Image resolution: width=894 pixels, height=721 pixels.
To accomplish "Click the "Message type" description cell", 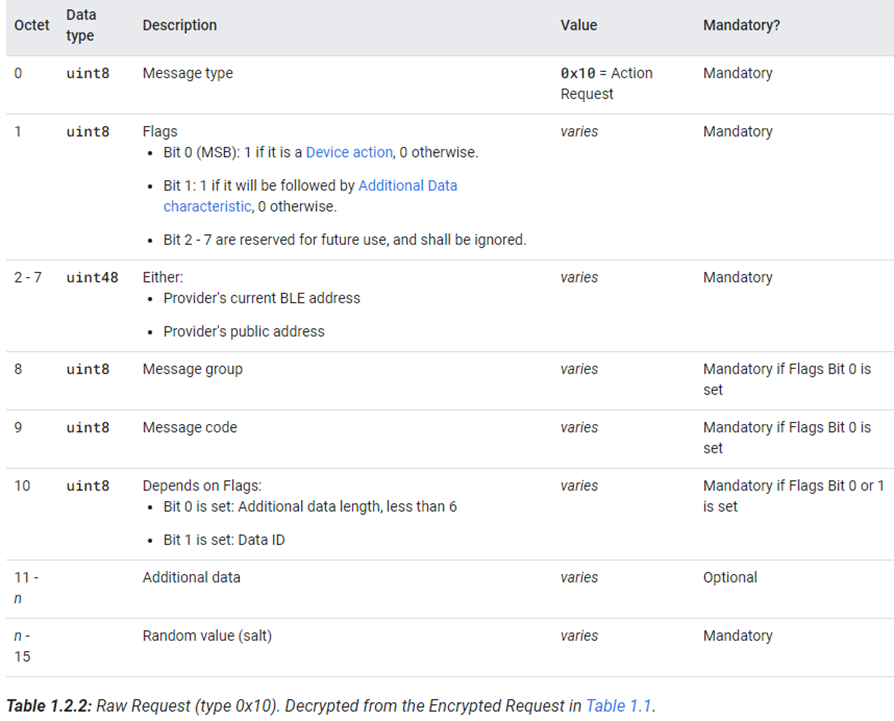I will (187, 73).
